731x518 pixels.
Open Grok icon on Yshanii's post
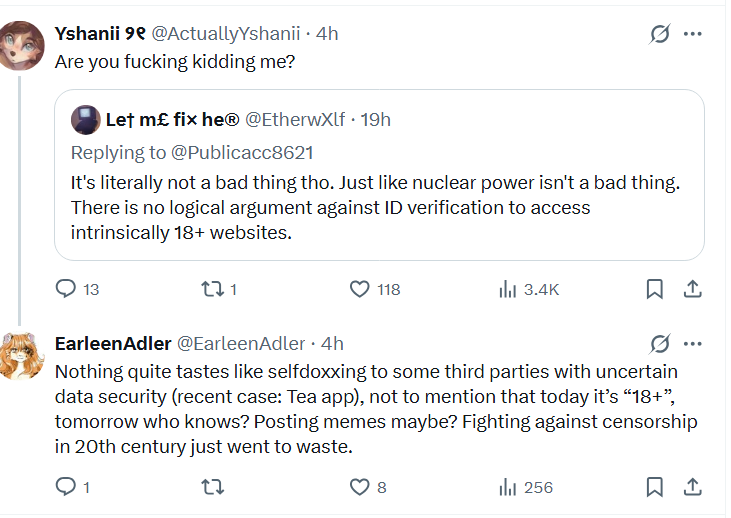[659, 34]
